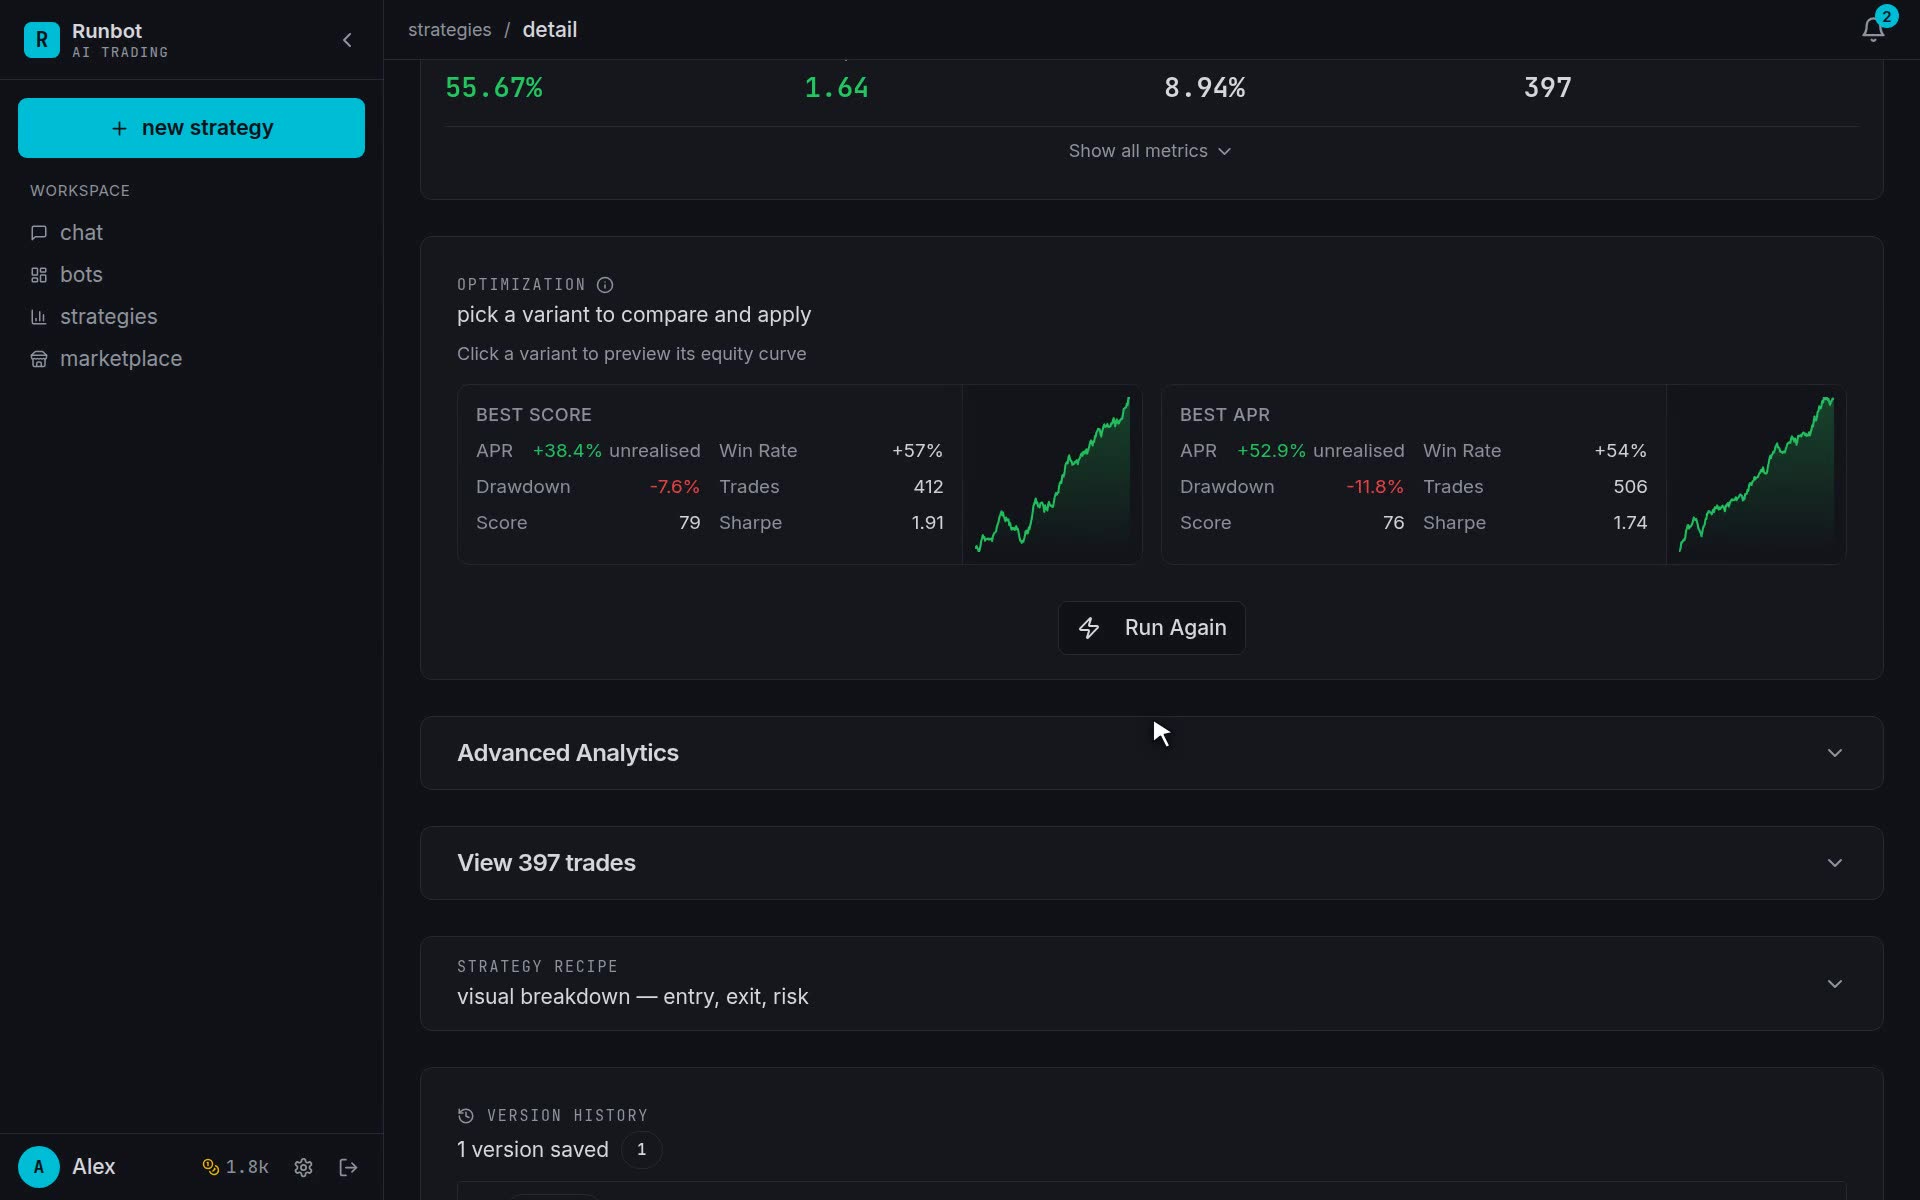Expand Show all metrics
The image size is (1920, 1200).
(x=1150, y=151)
